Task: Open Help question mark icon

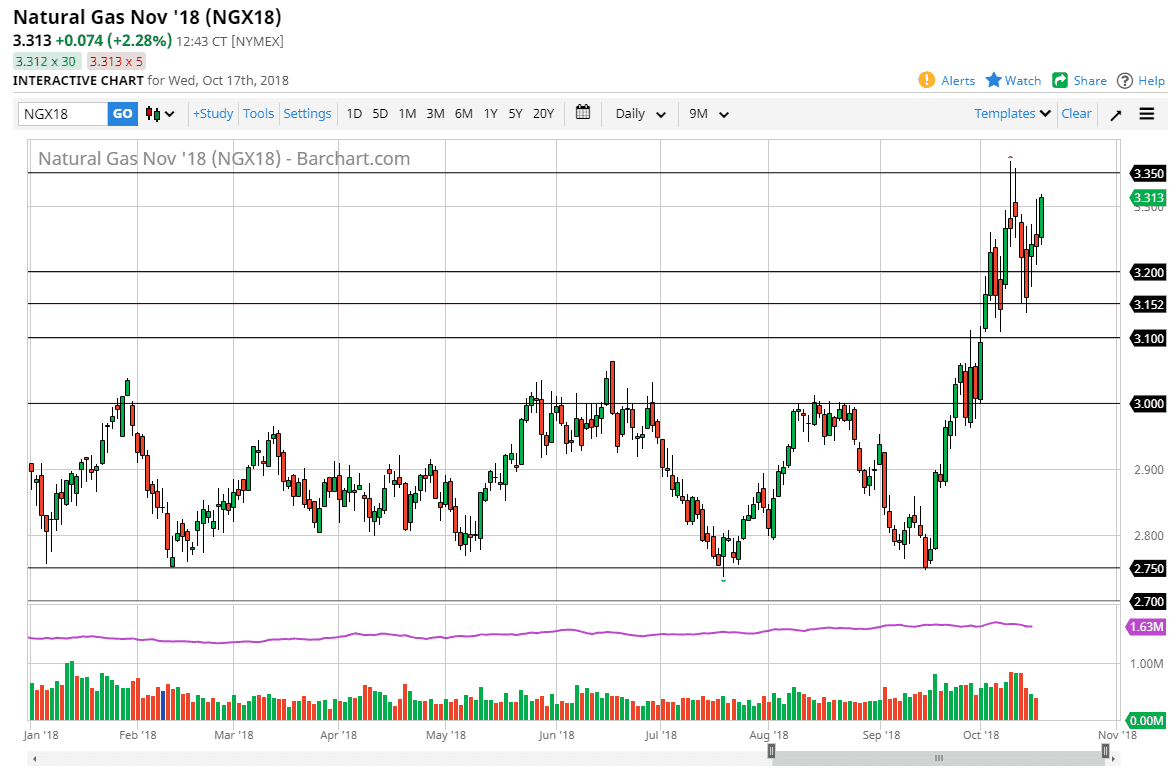Action: (x=1124, y=81)
